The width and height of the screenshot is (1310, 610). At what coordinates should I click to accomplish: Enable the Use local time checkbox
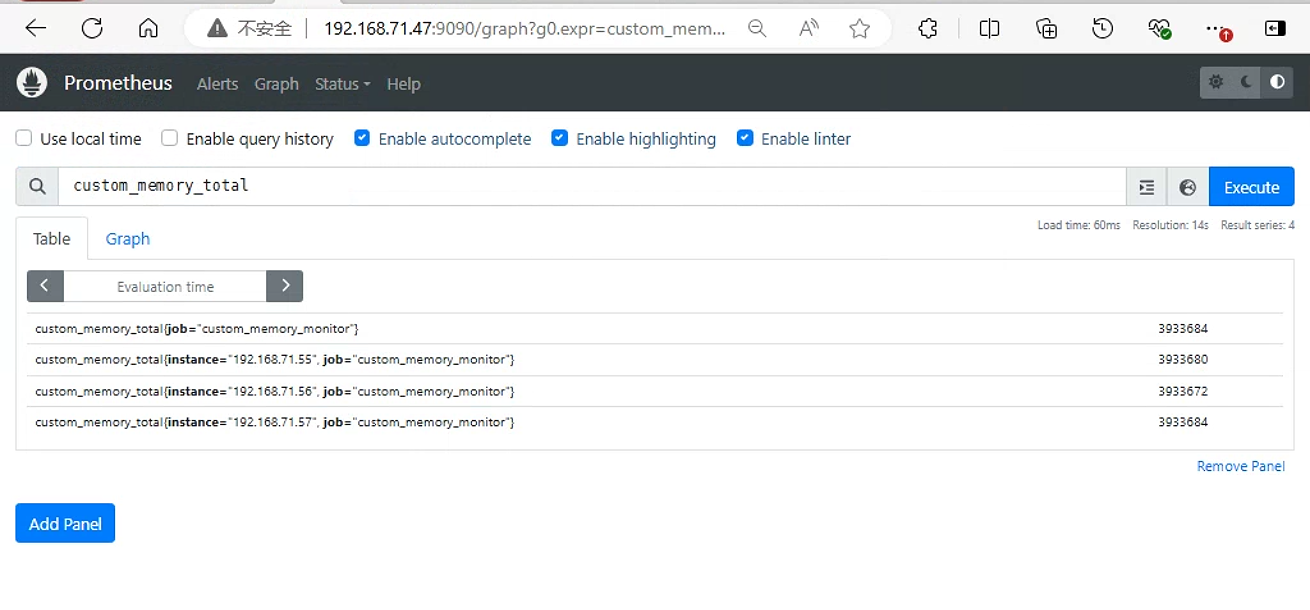click(x=24, y=138)
